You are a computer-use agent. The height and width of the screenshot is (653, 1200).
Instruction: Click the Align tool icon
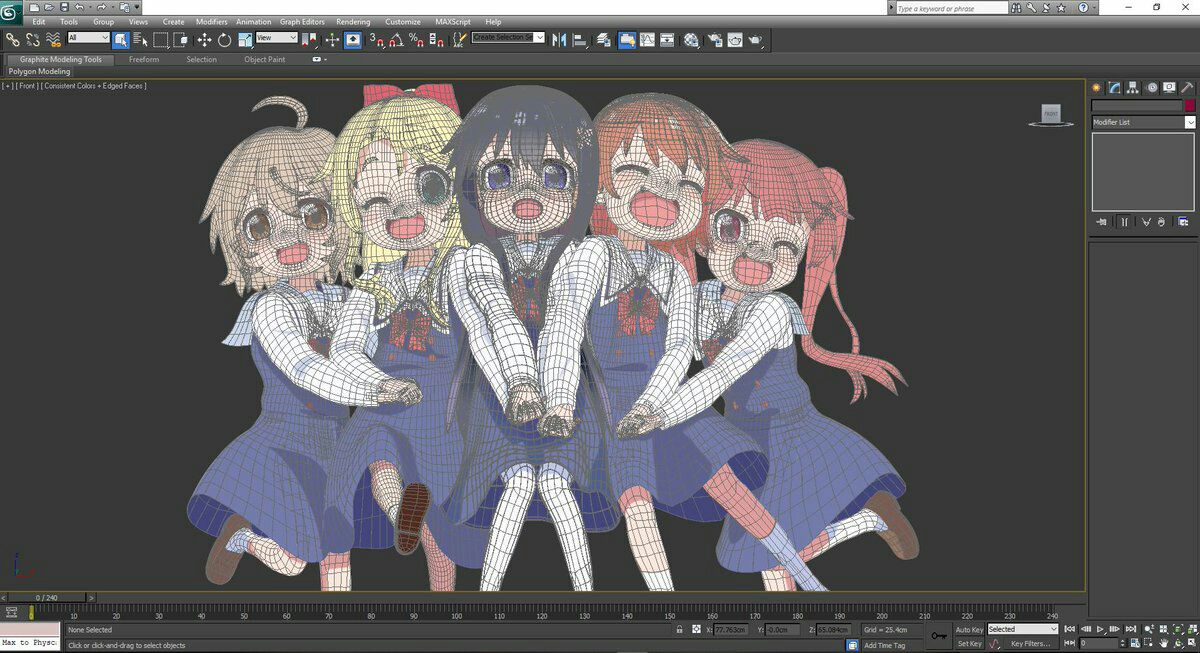[x=579, y=40]
